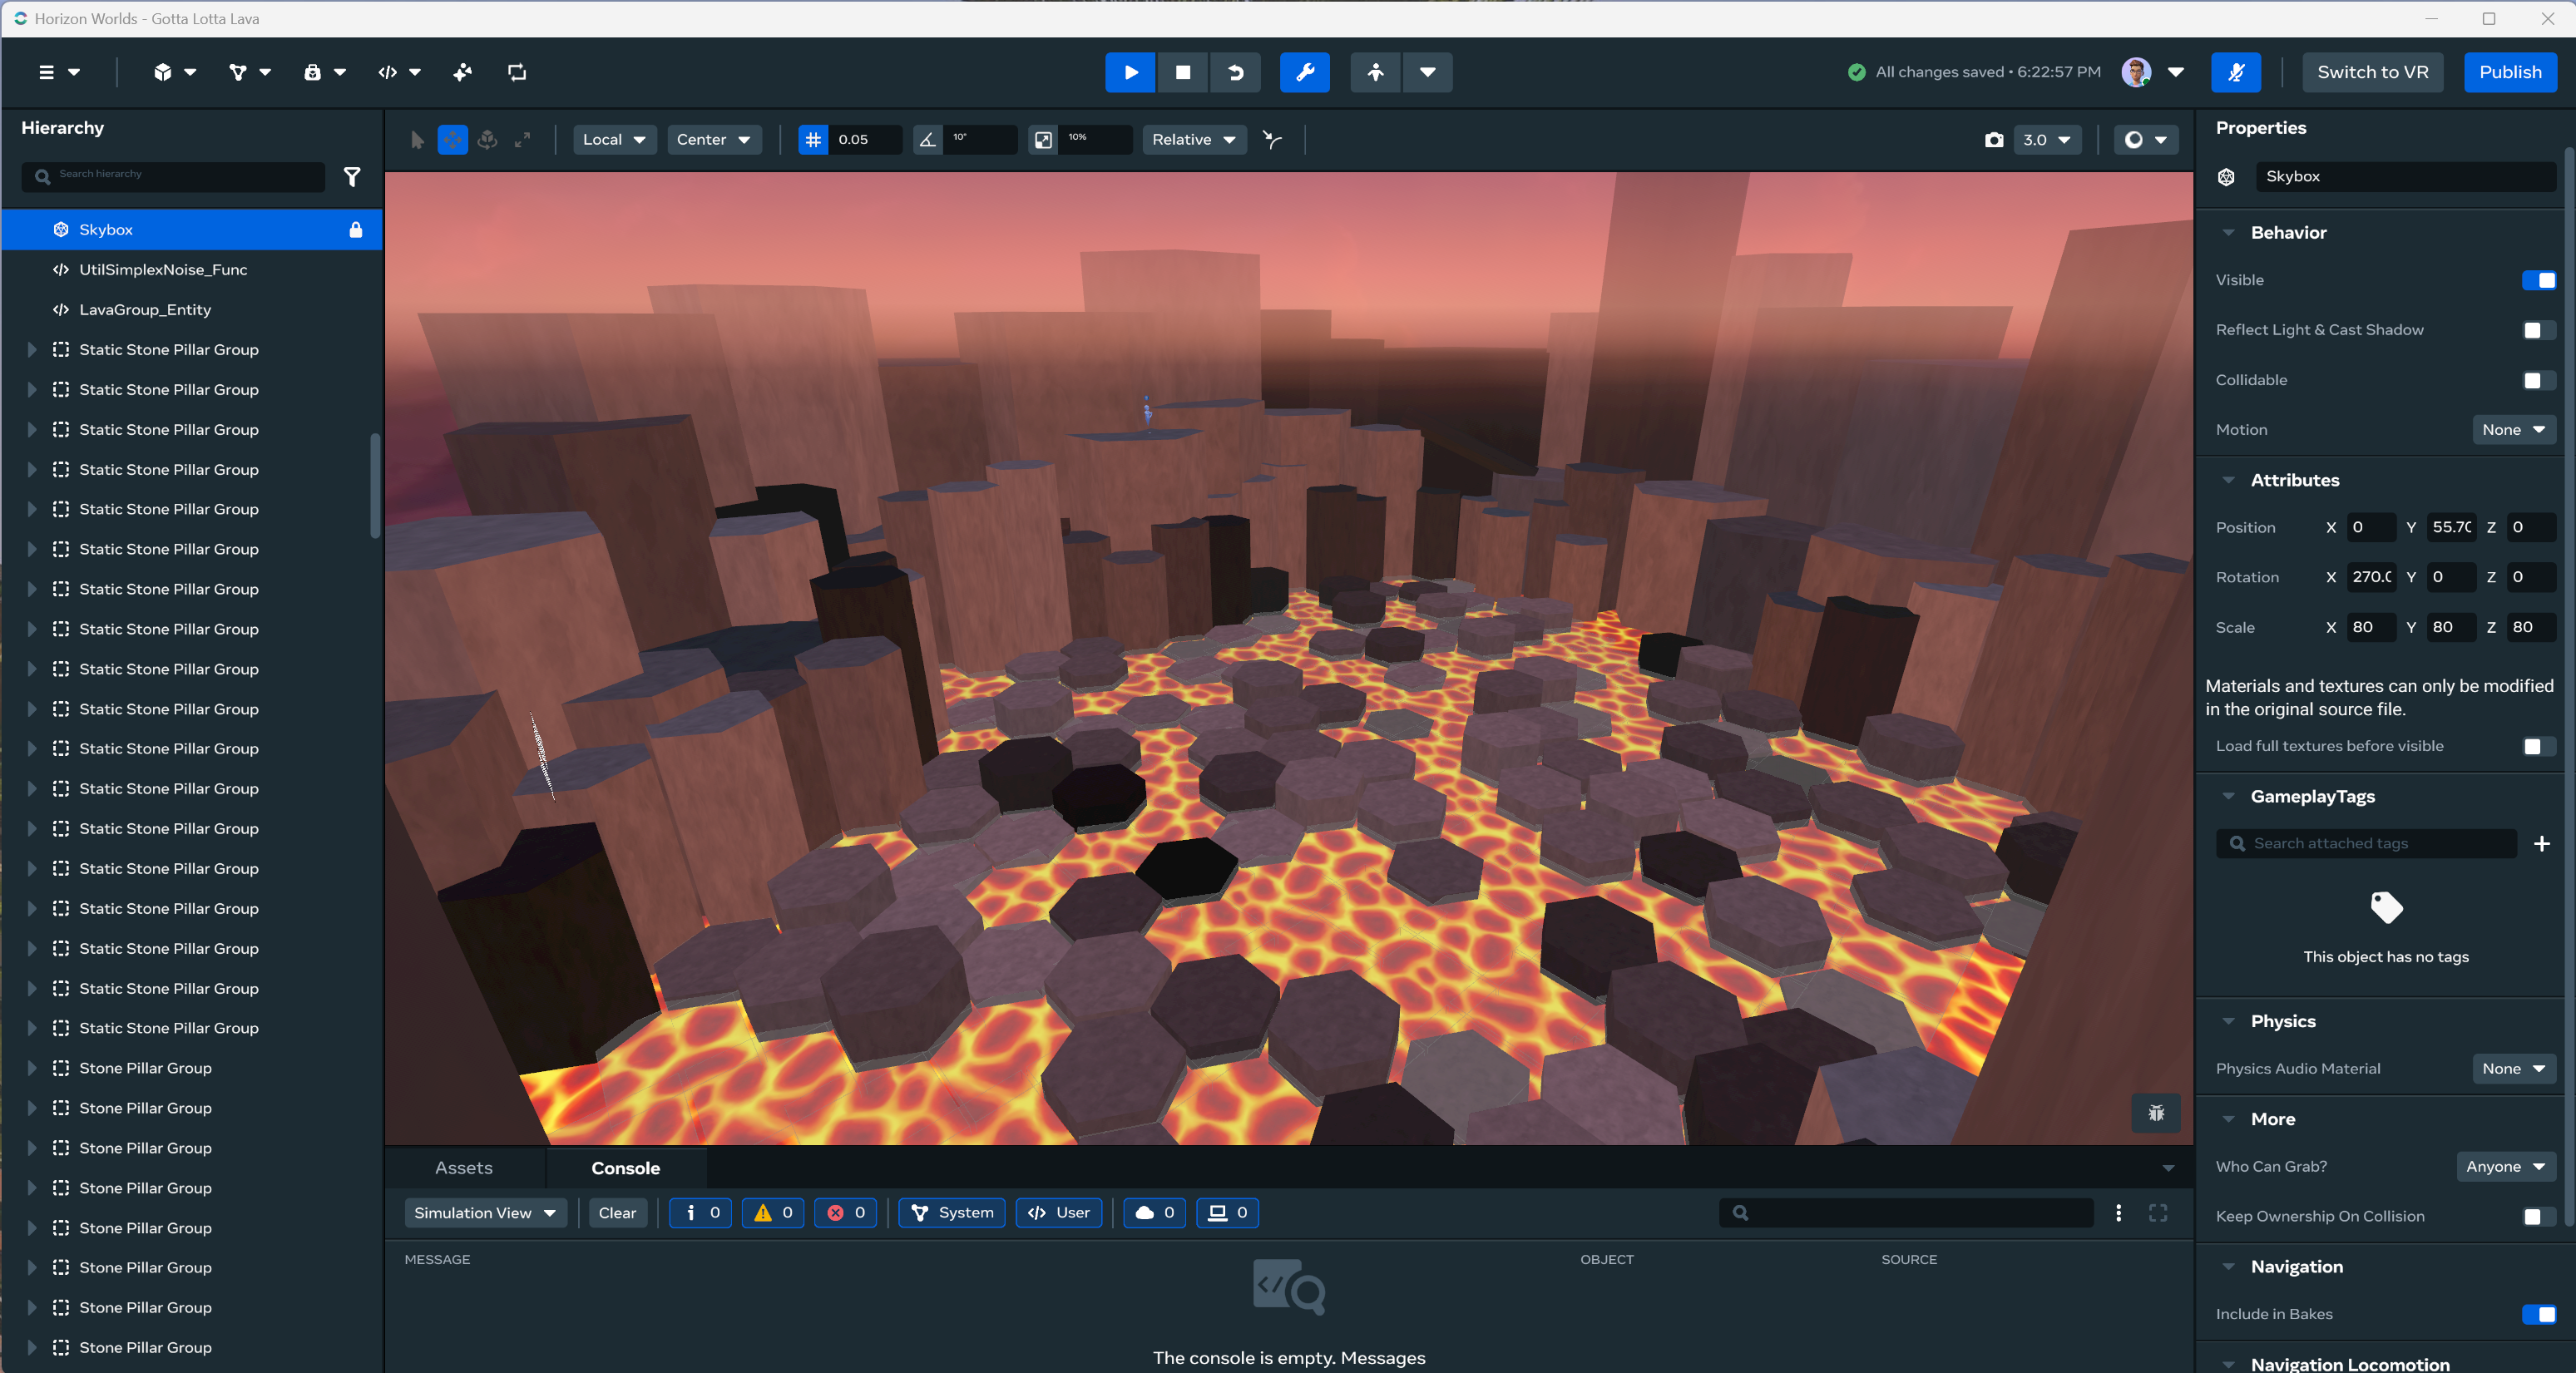Click the camera speed icon

[1993, 140]
